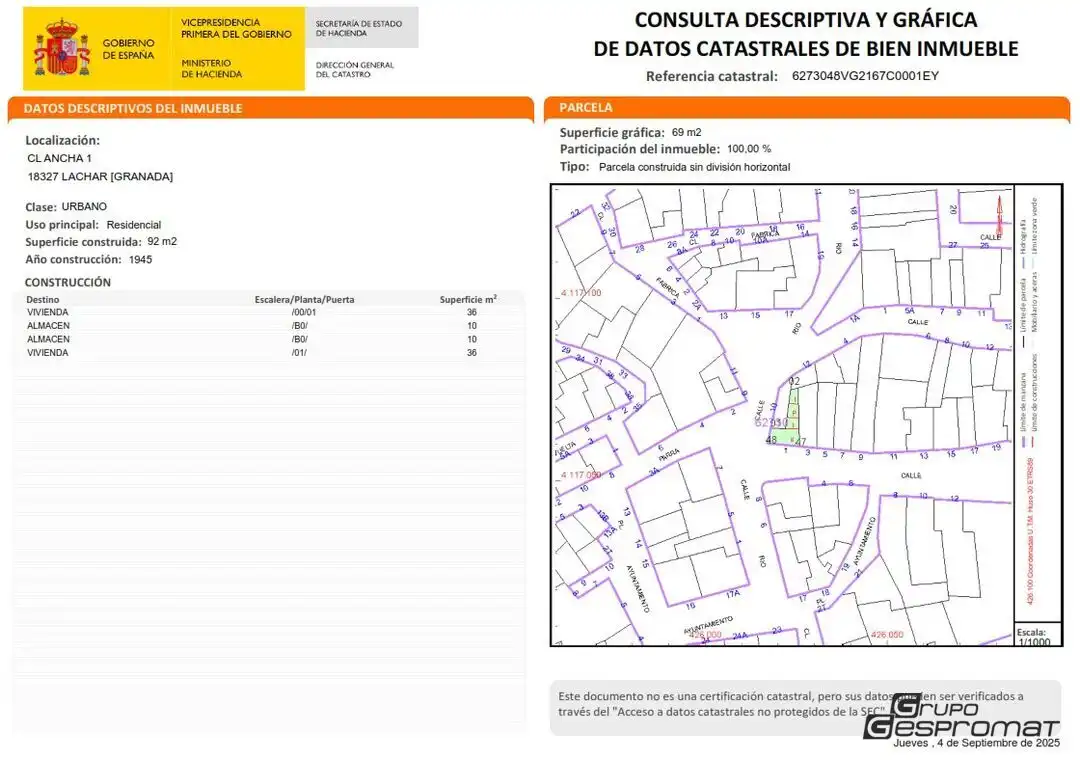Click 'Parcela construida sin división horizontal' text
This screenshot has height=760, width=1080.
click(x=694, y=167)
